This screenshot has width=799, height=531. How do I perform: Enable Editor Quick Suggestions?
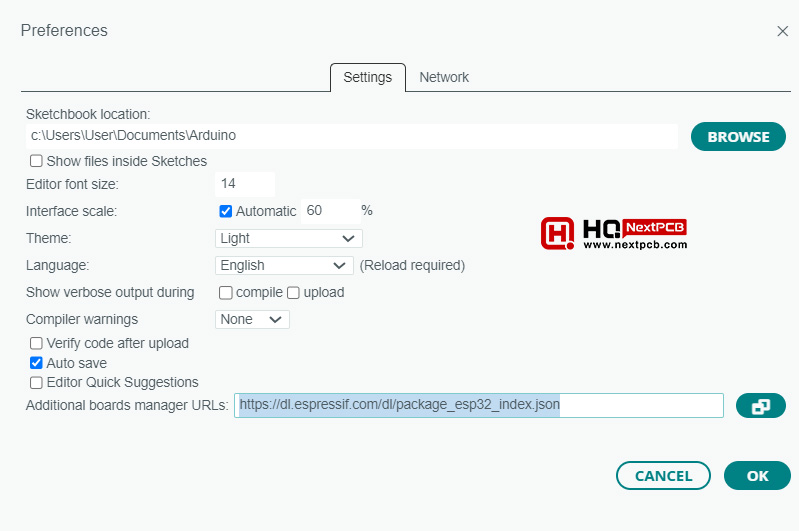[37, 382]
